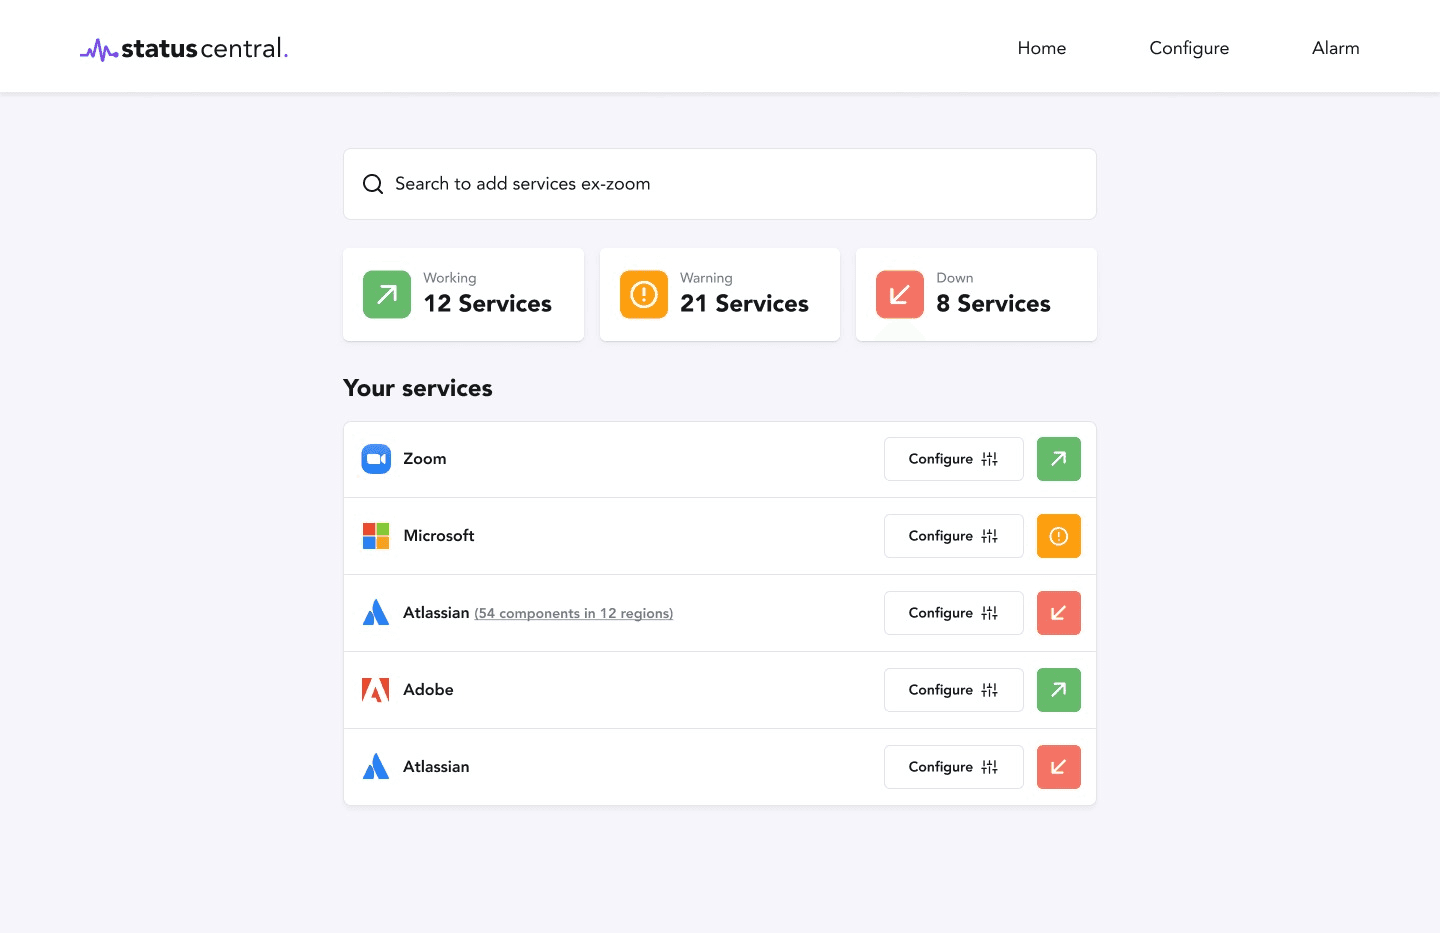Click the Zoom service icon
This screenshot has width=1440, height=933.
(376, 458)
